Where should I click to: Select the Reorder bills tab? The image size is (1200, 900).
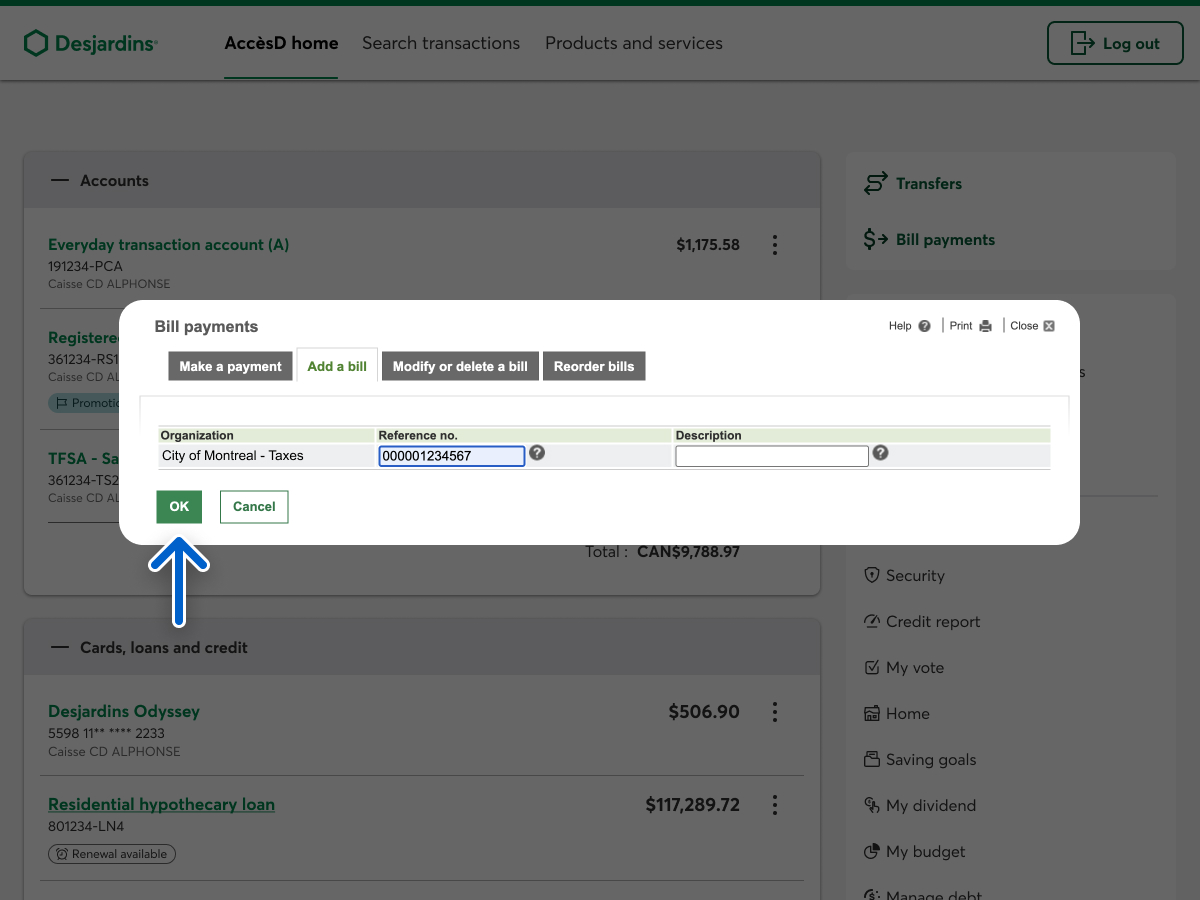[594, 366]
